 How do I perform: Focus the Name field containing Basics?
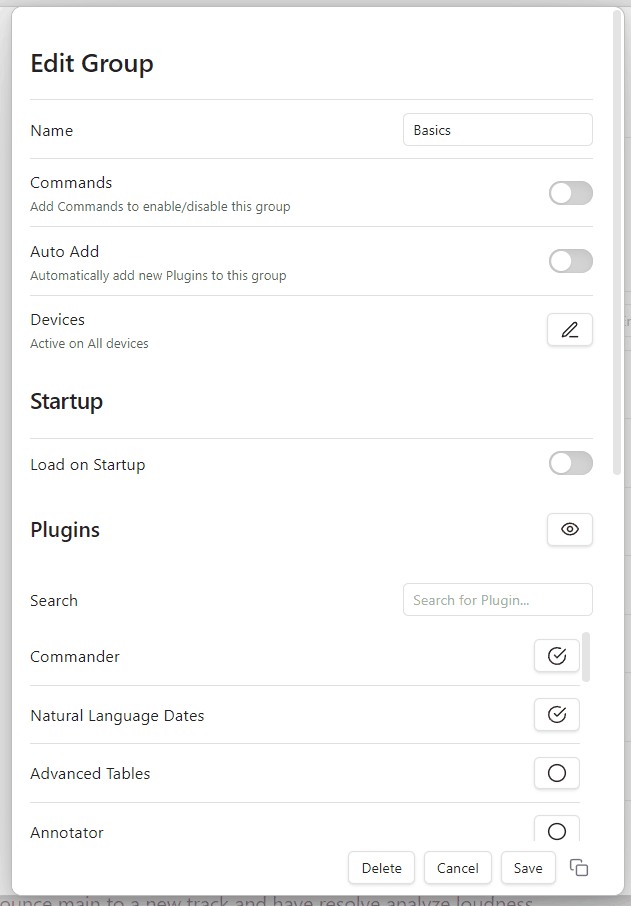click(x=497, y=130)
